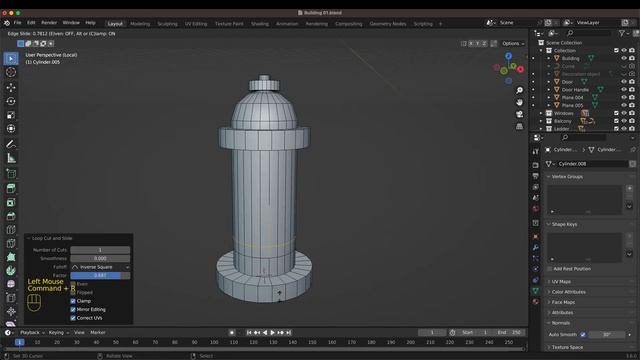Select the Poly Build tool
The width and height of the screenshot is (640, 360).
point(11,257)
